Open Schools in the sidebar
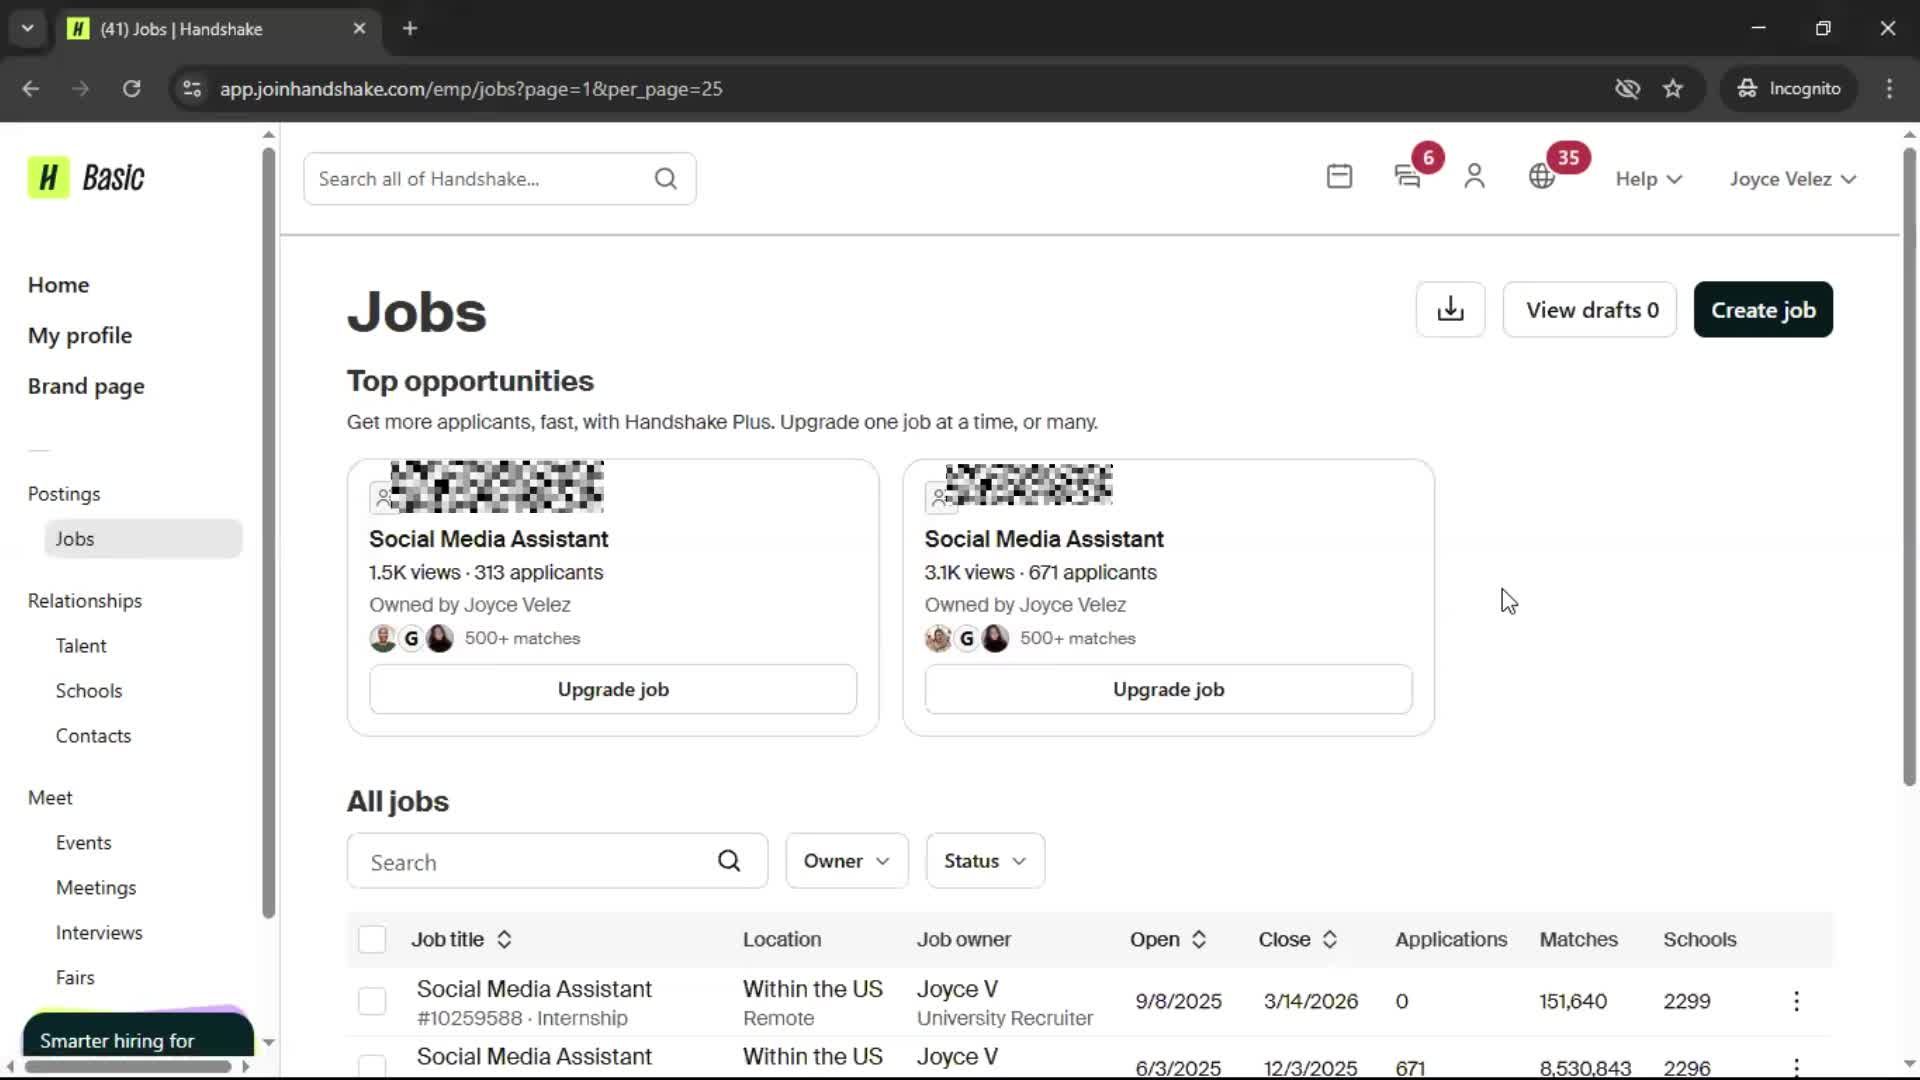The image size is (1920, 1080). (89, 691)
